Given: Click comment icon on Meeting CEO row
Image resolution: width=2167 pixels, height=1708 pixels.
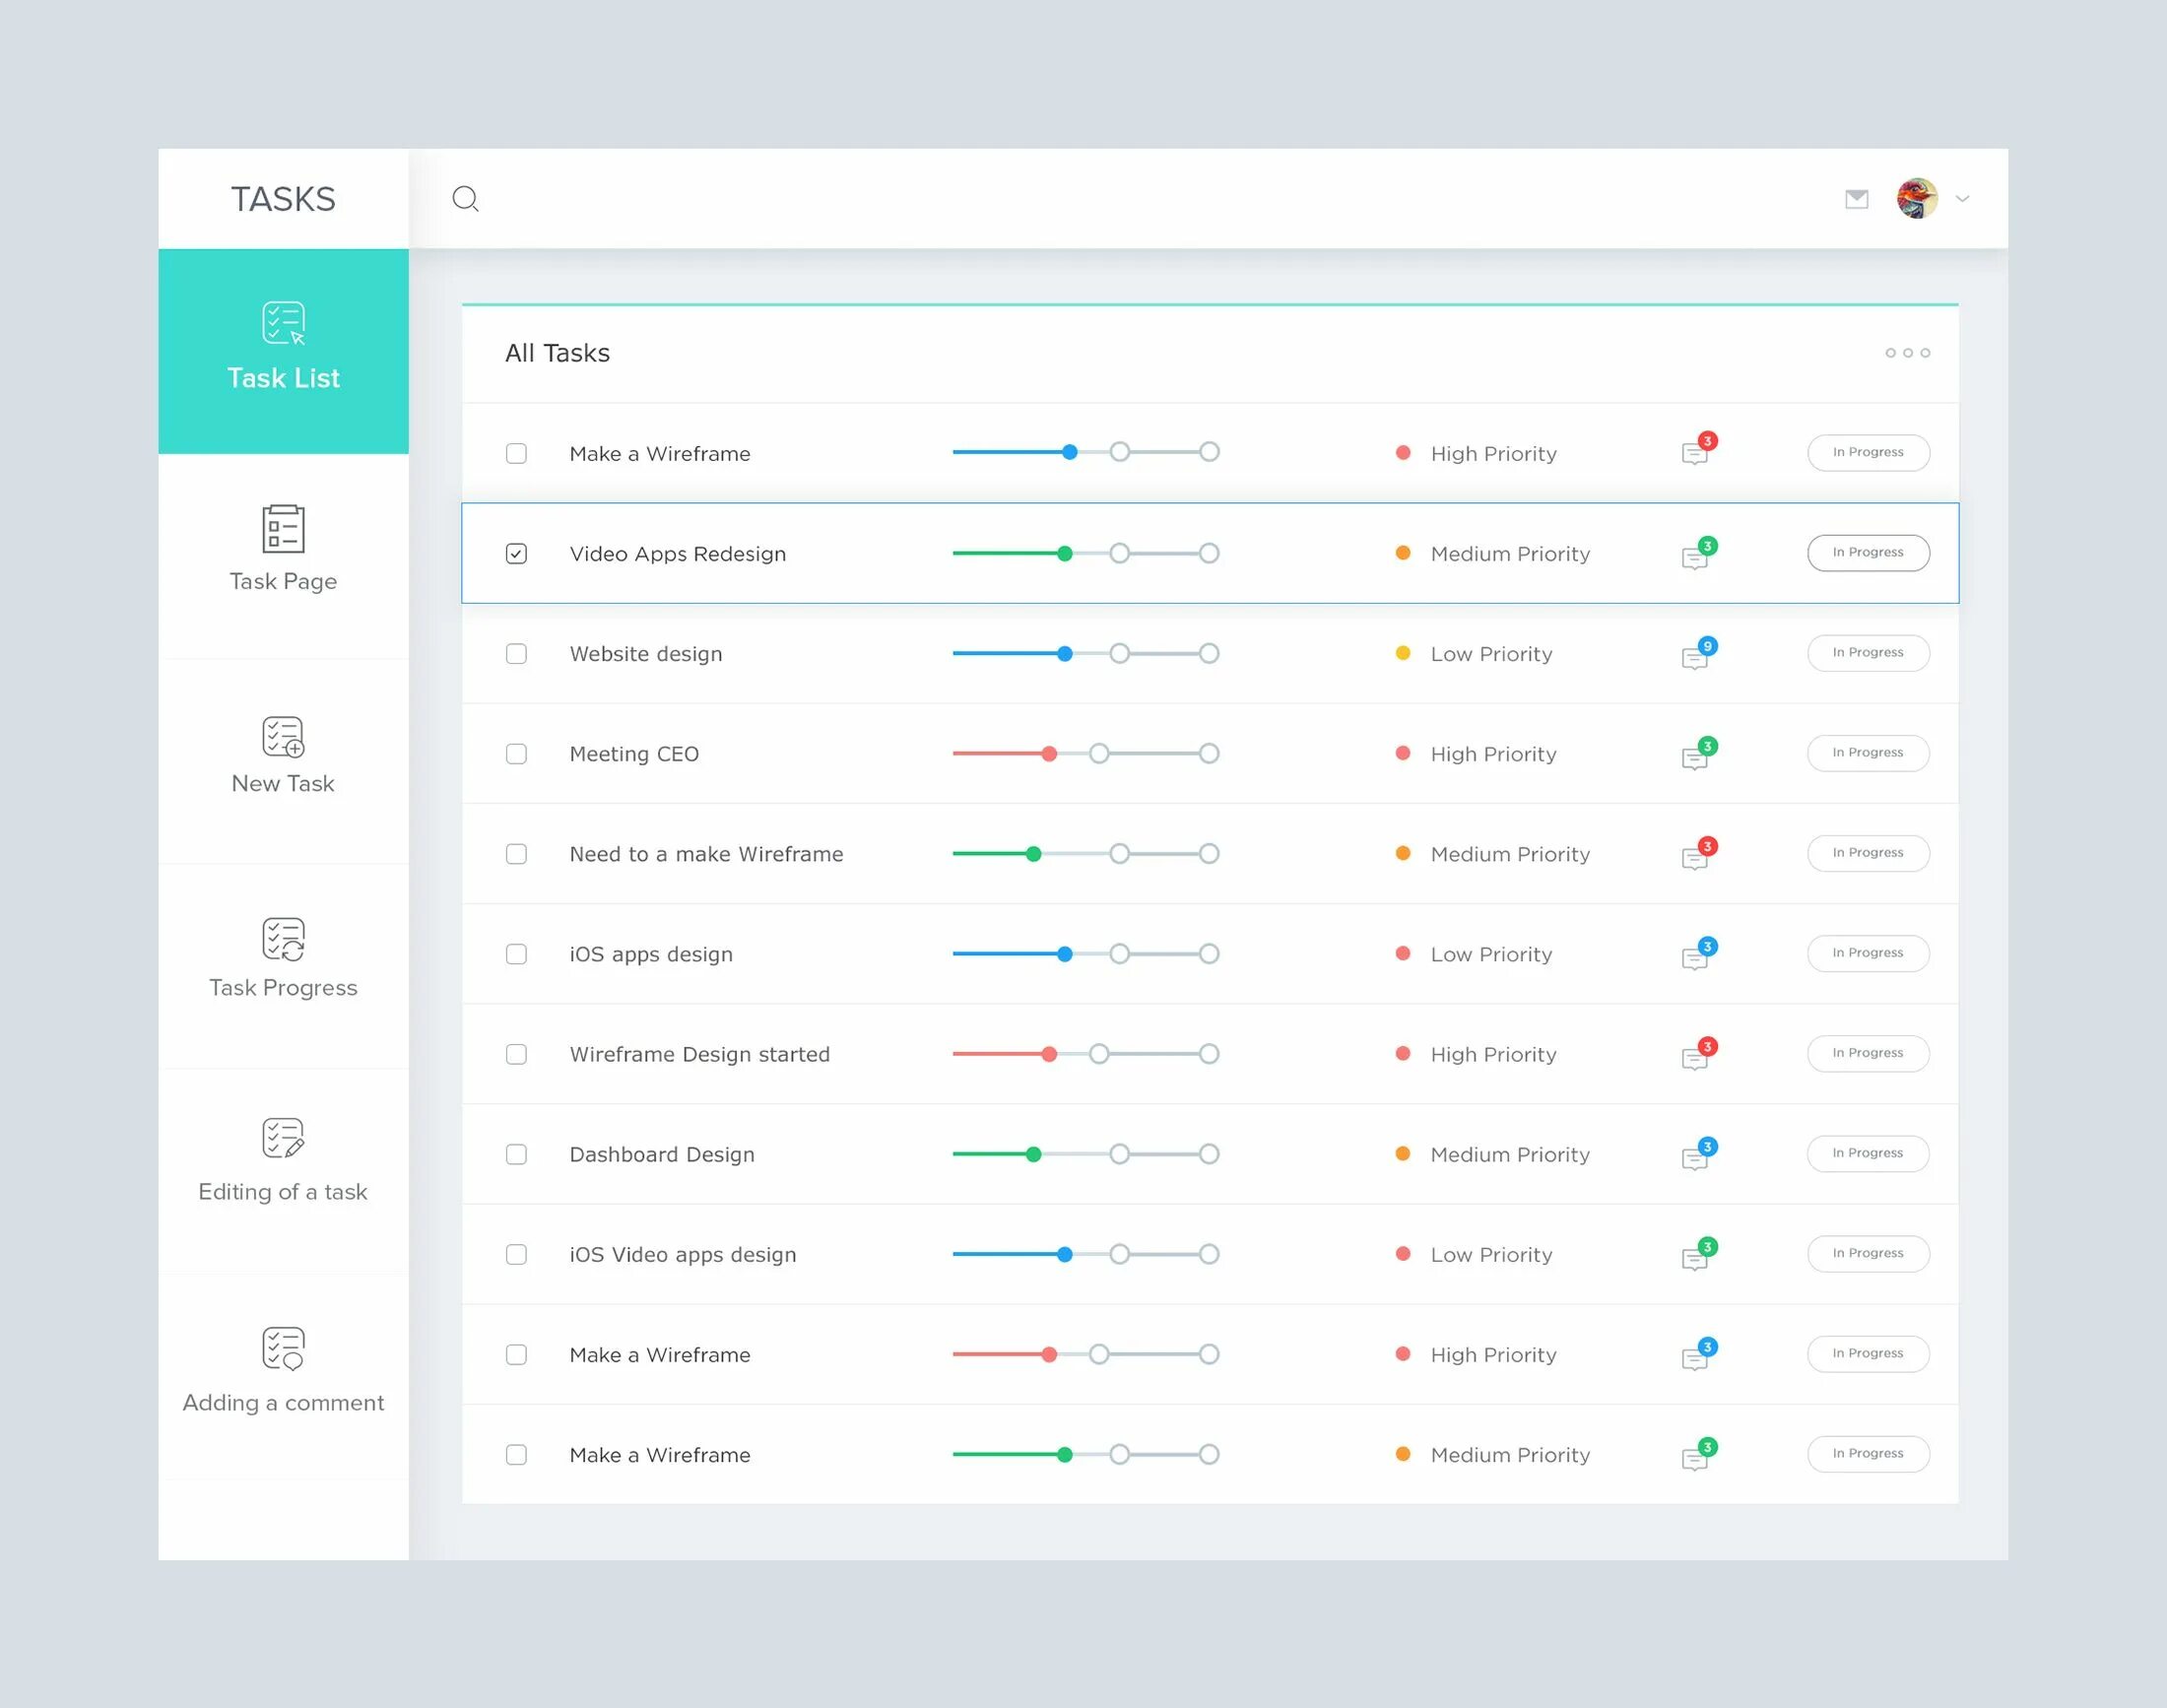Looking at the screenshot, I should pyautogui.click(x=1695, y=756).
